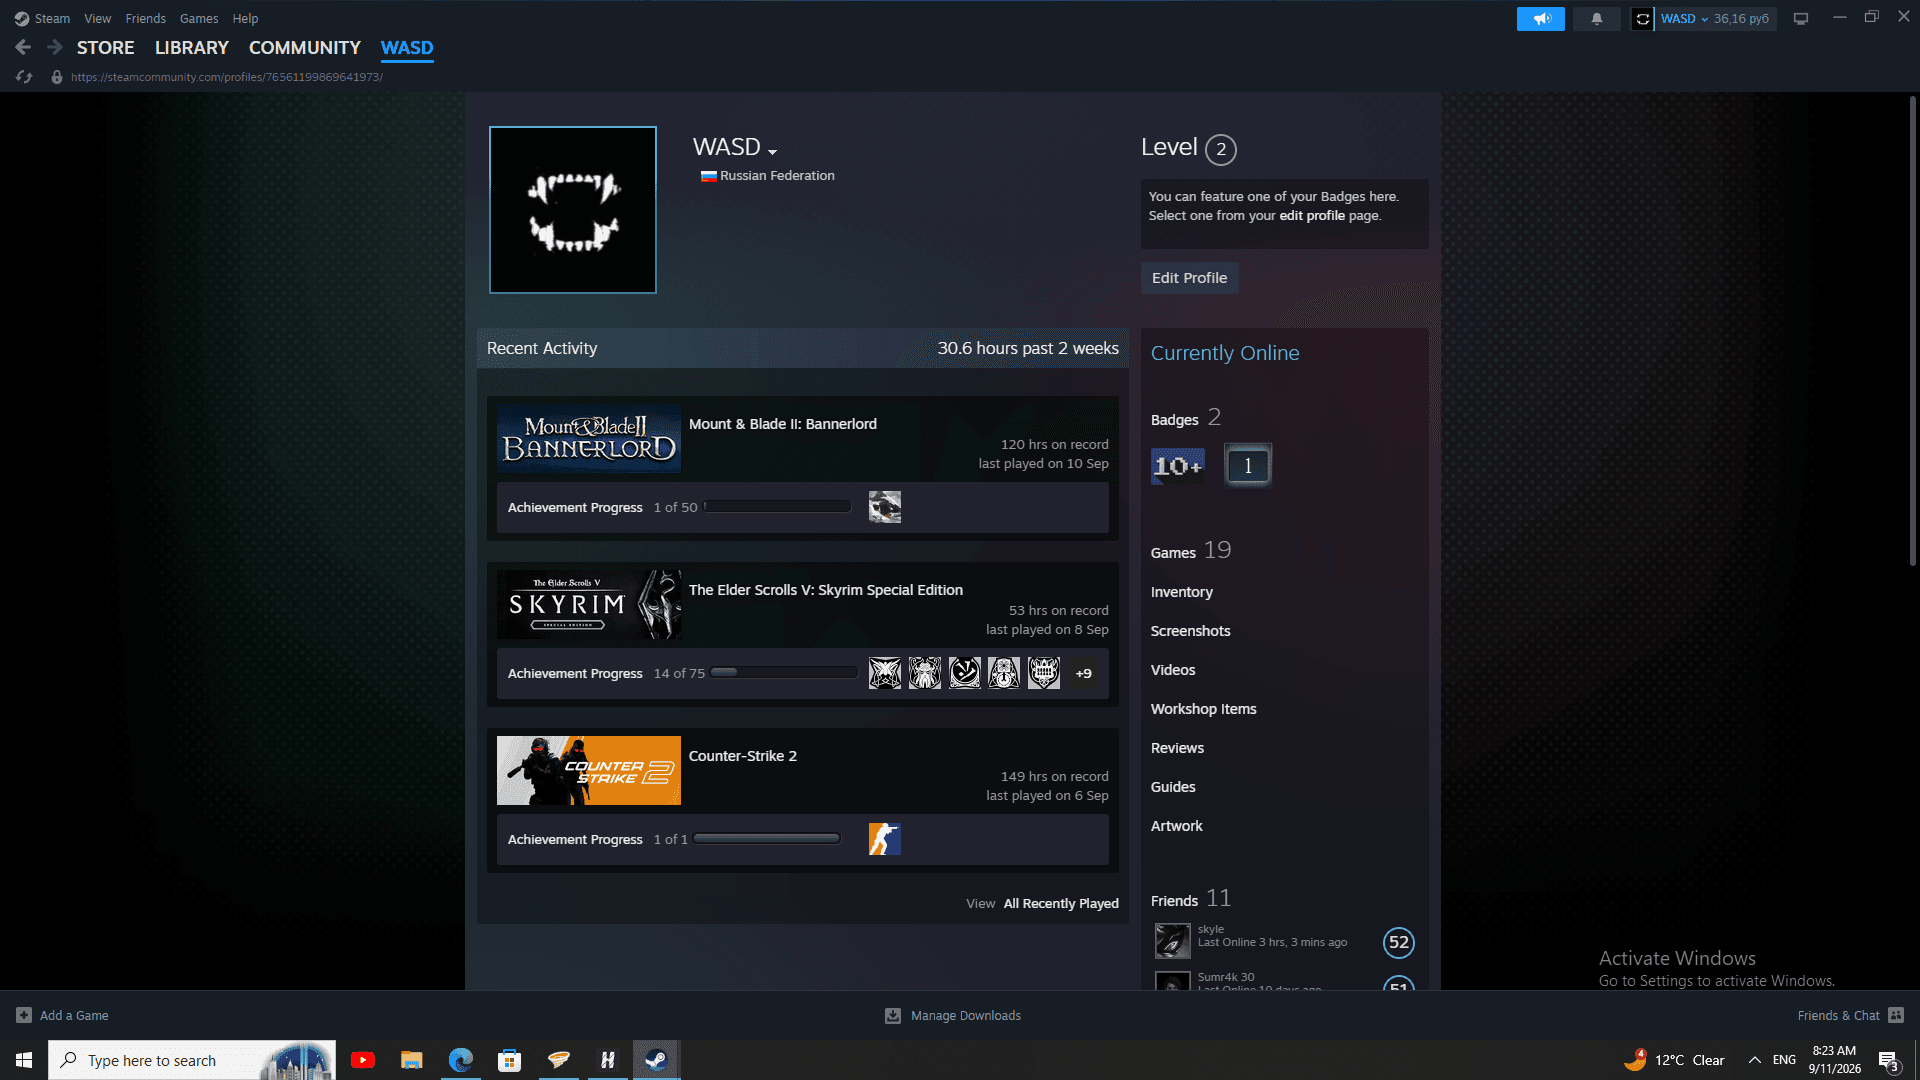Open the Reviews link

pos(1178,748)
